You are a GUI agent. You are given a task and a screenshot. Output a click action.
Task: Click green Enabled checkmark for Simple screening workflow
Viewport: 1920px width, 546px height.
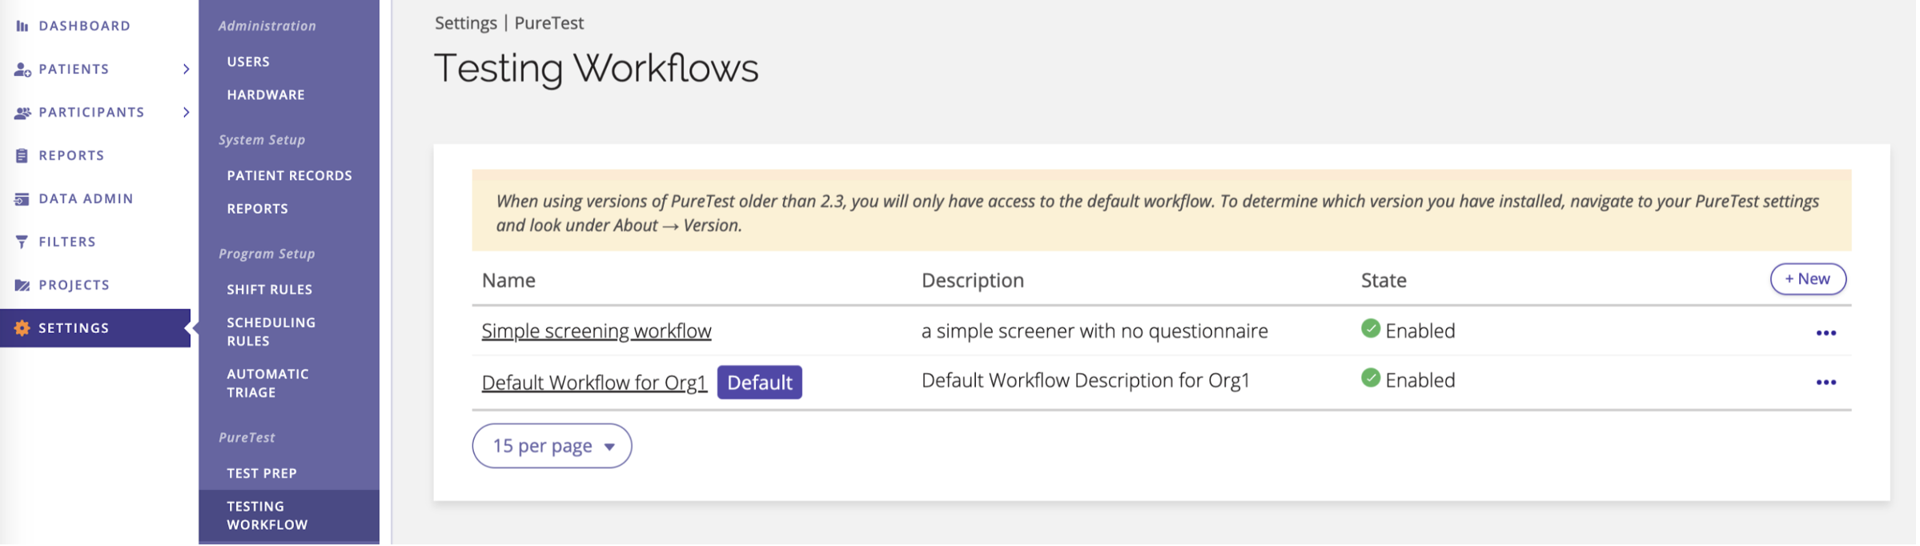click(1370, 328)
